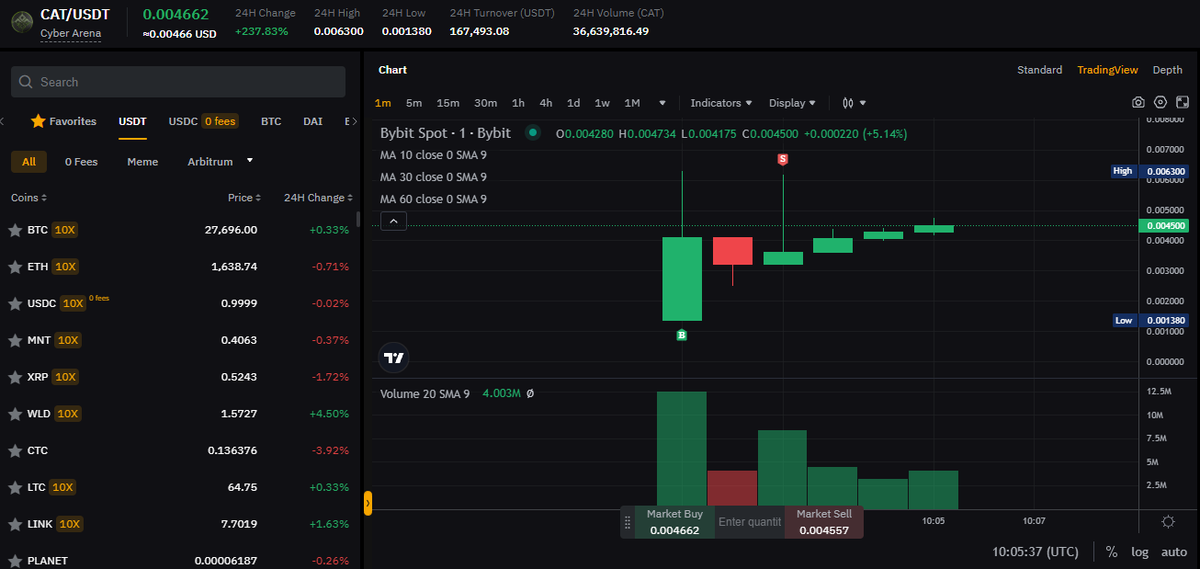
Task: Collapse the indicator legend with the chevron
Action: tap(393, 221)
